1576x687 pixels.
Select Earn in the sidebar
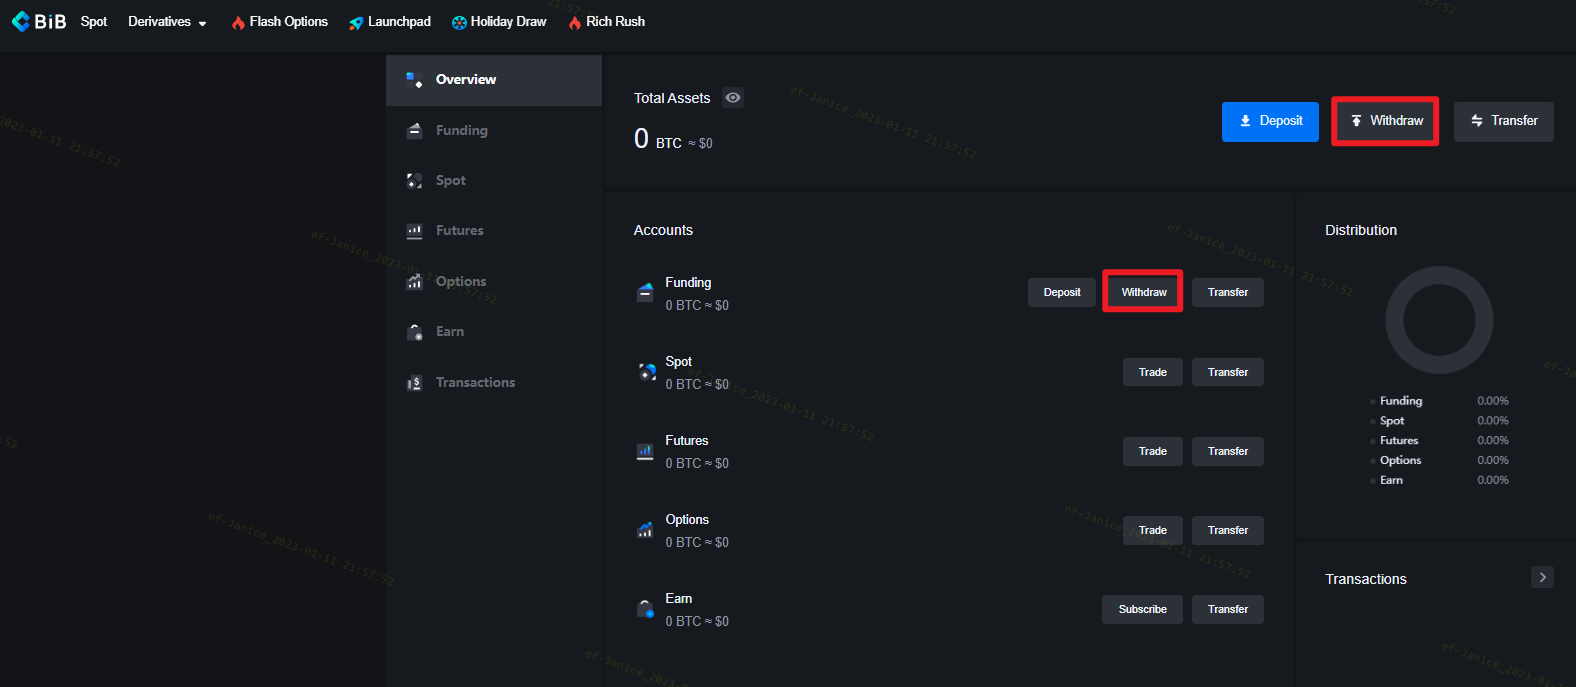coord(494,332)
